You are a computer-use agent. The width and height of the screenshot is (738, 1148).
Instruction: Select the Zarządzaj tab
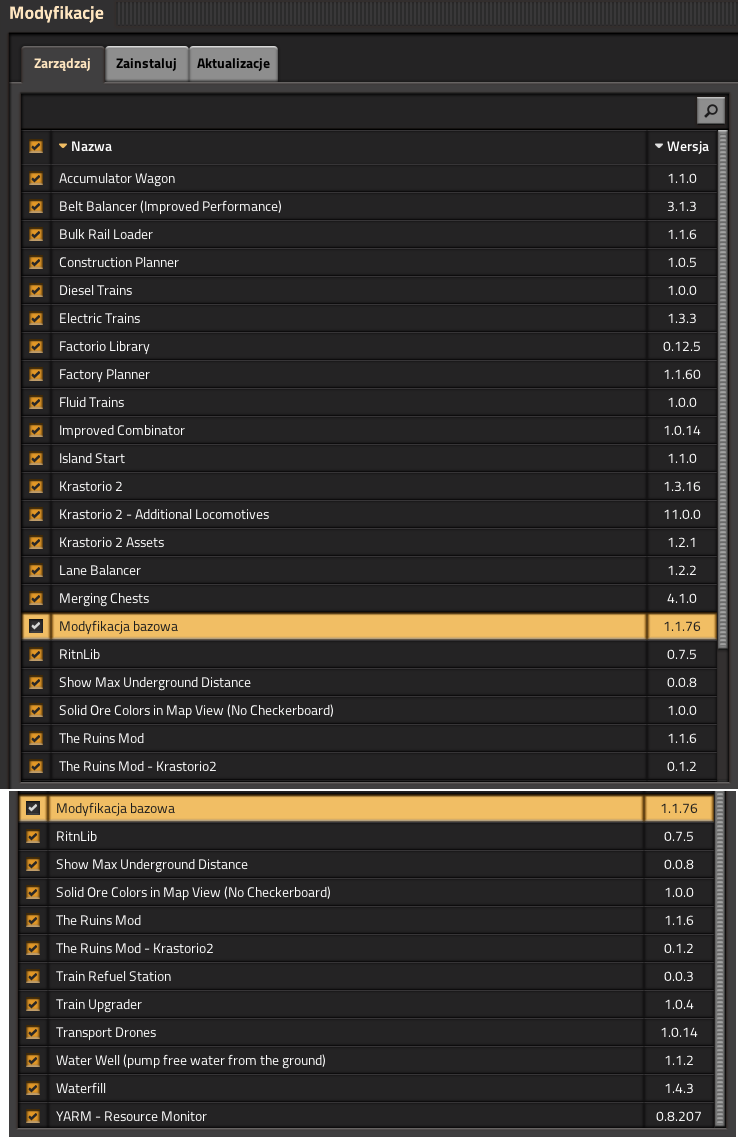click(62, 64)
